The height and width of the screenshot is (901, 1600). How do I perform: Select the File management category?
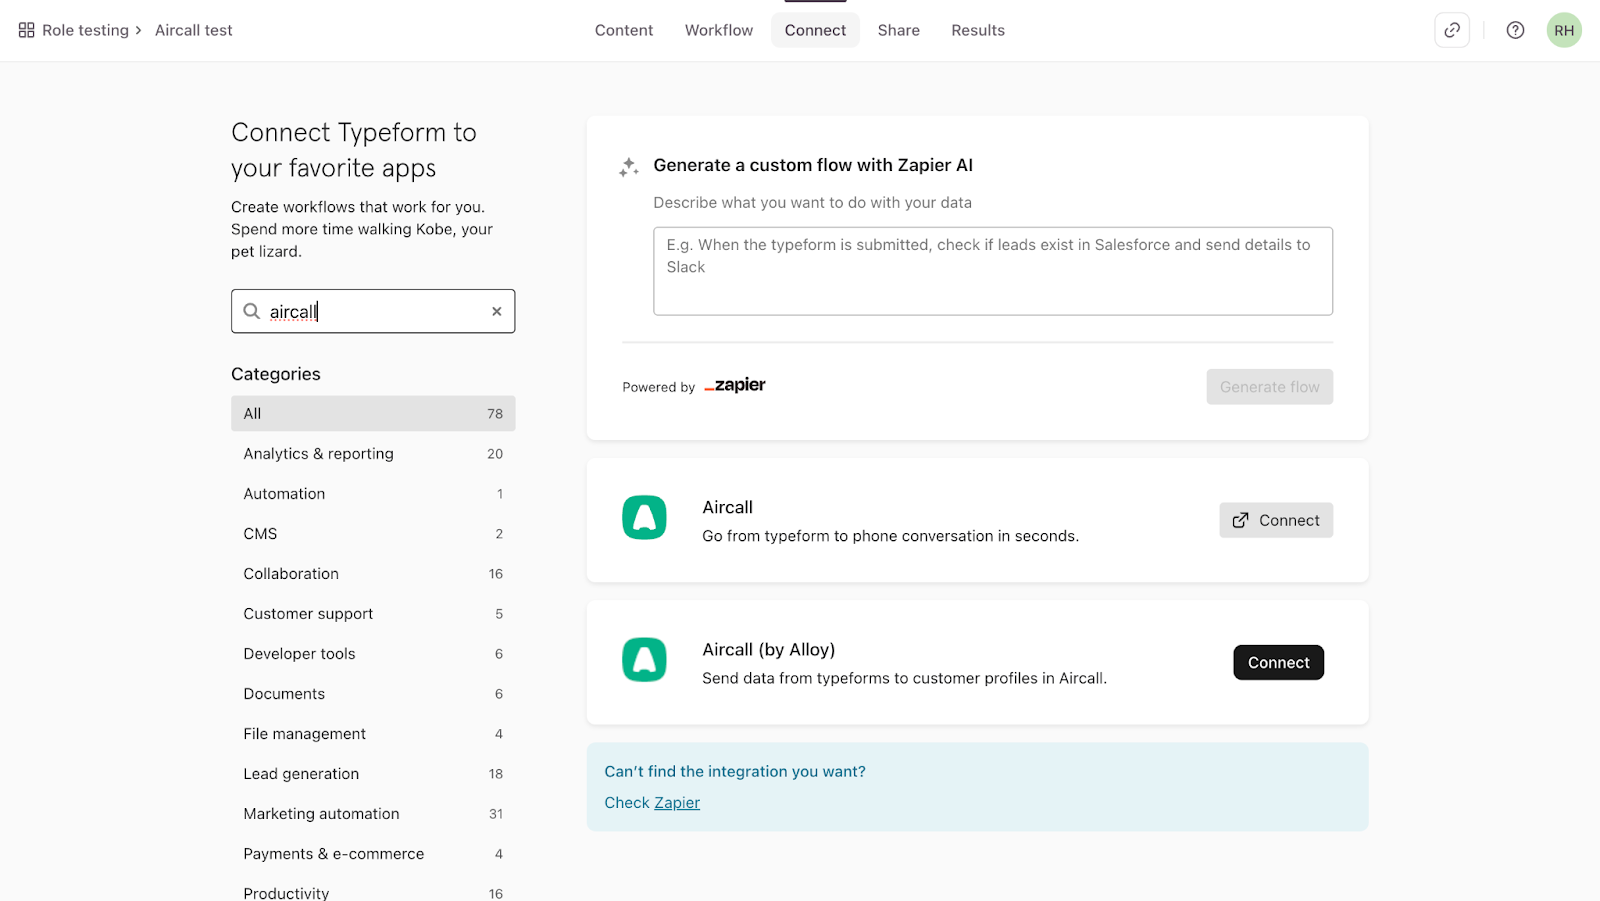tap(373, 733)
